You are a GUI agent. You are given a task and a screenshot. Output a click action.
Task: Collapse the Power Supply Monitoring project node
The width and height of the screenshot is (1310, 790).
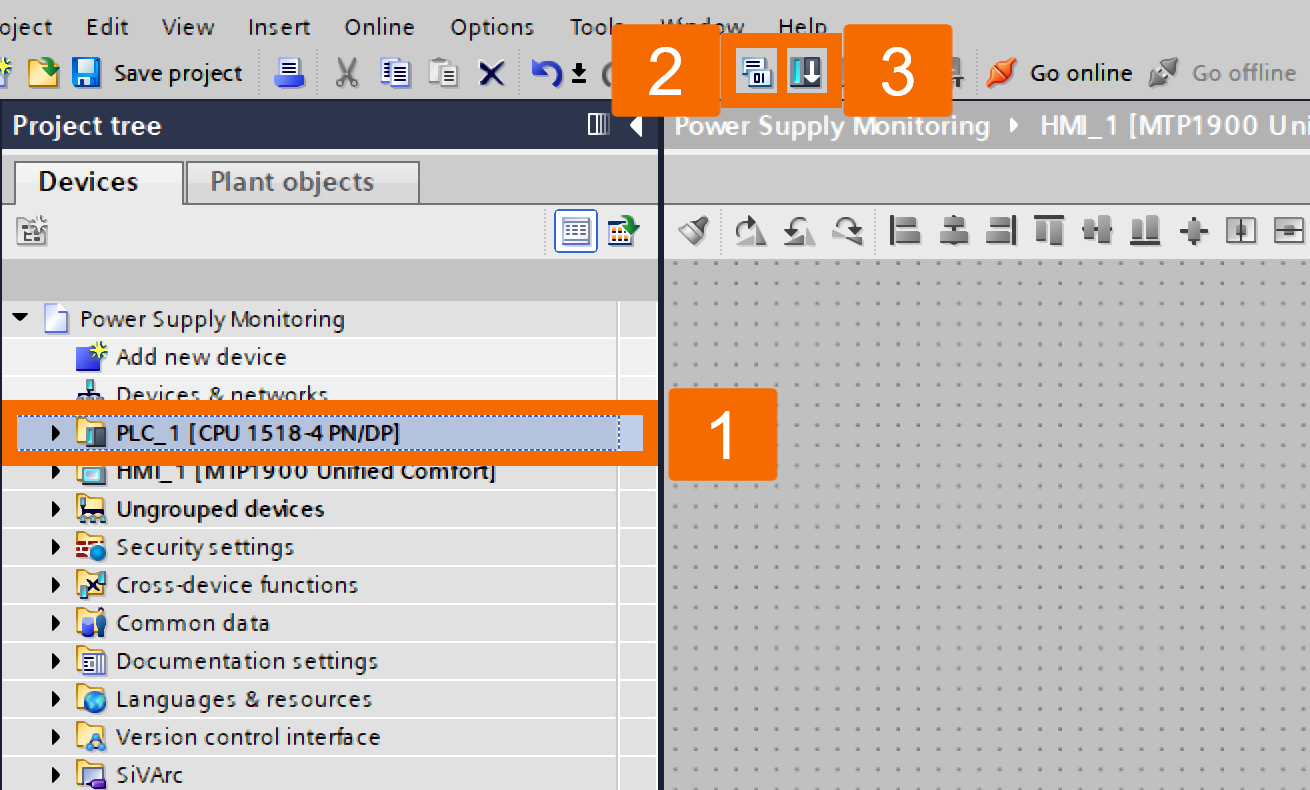20,319
